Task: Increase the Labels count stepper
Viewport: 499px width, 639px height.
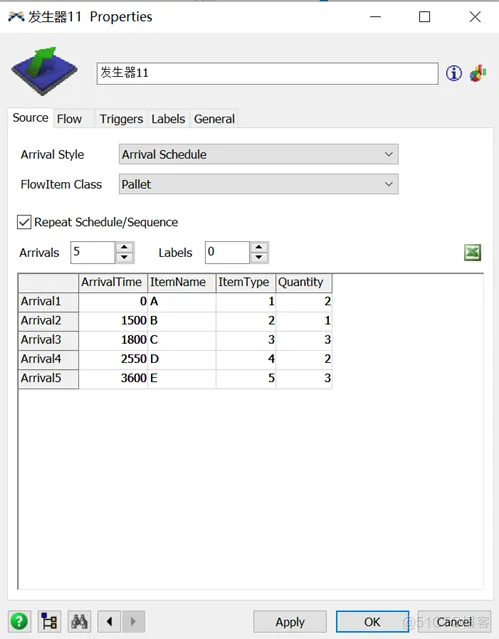Action: click(259, 247)
